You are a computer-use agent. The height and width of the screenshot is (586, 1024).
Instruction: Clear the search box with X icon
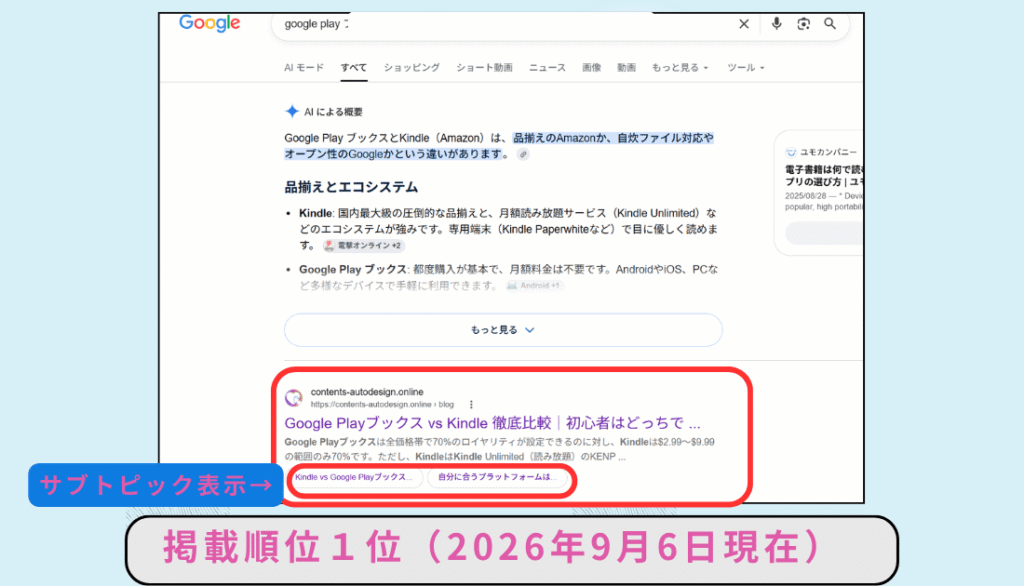point(744,24)
